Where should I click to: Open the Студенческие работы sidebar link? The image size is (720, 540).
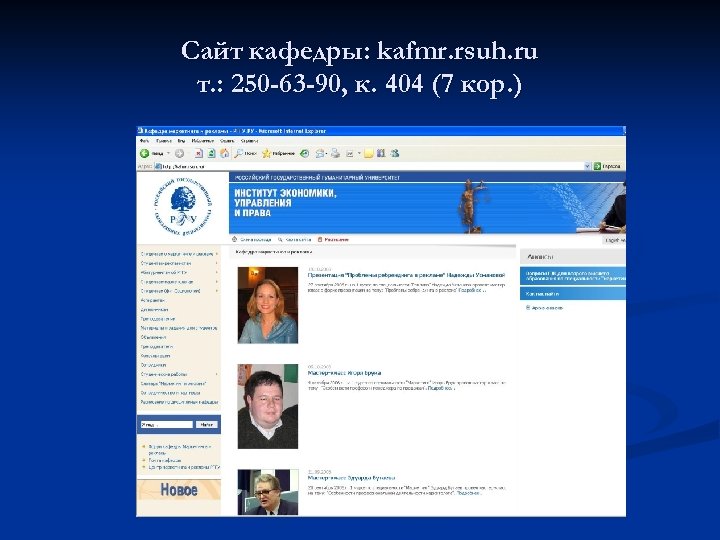(164, 374)
